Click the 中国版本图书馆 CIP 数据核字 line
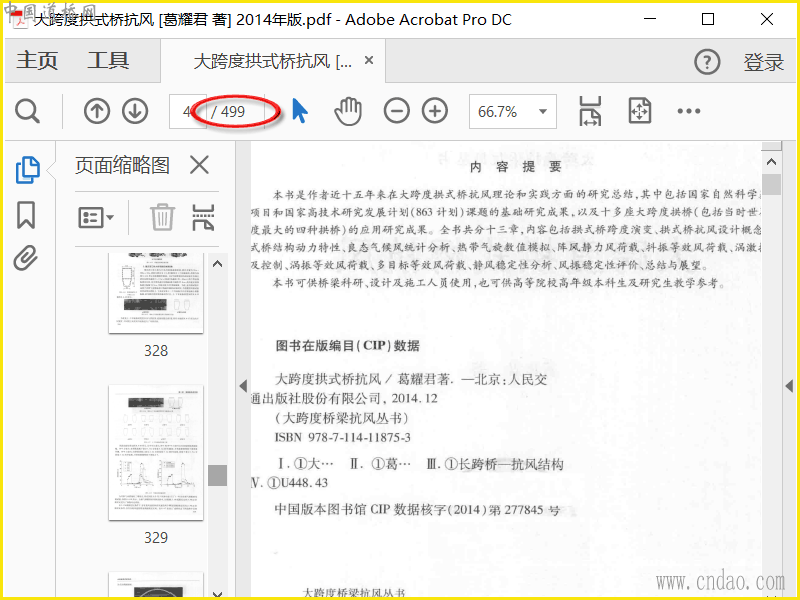 (x=417, y=510)
